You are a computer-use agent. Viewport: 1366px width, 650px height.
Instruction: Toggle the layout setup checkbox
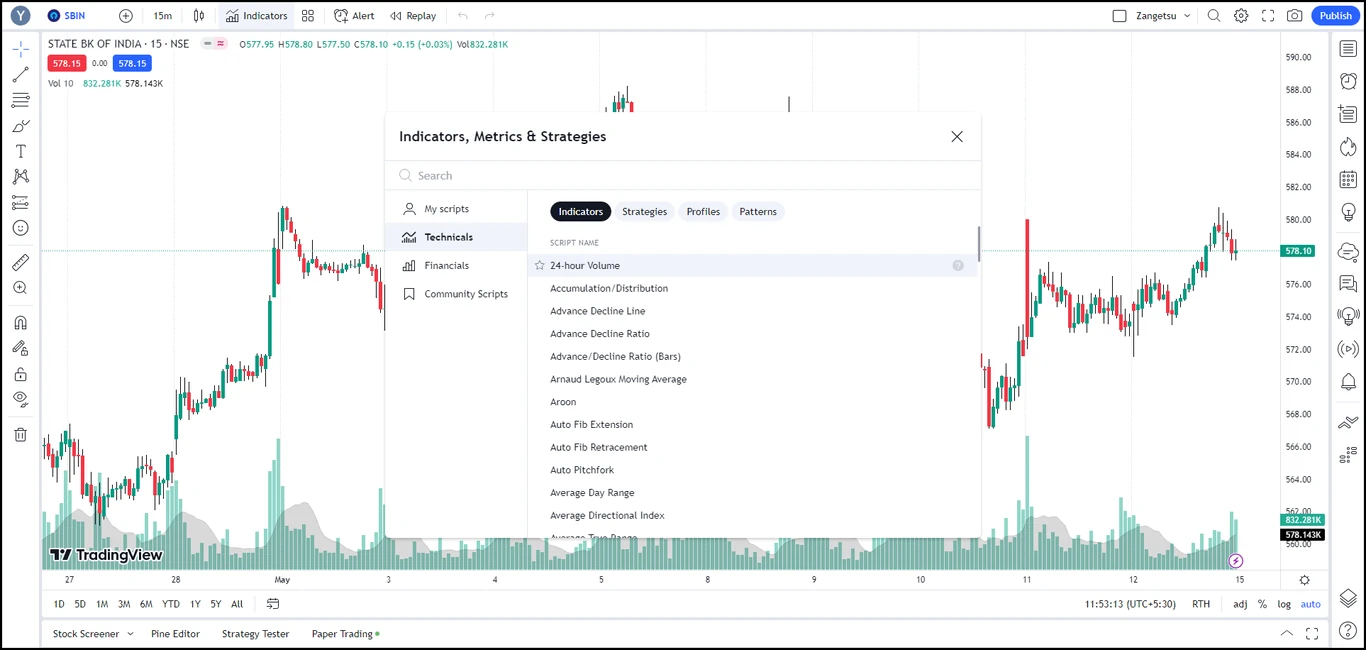(x=1119, y=16)
